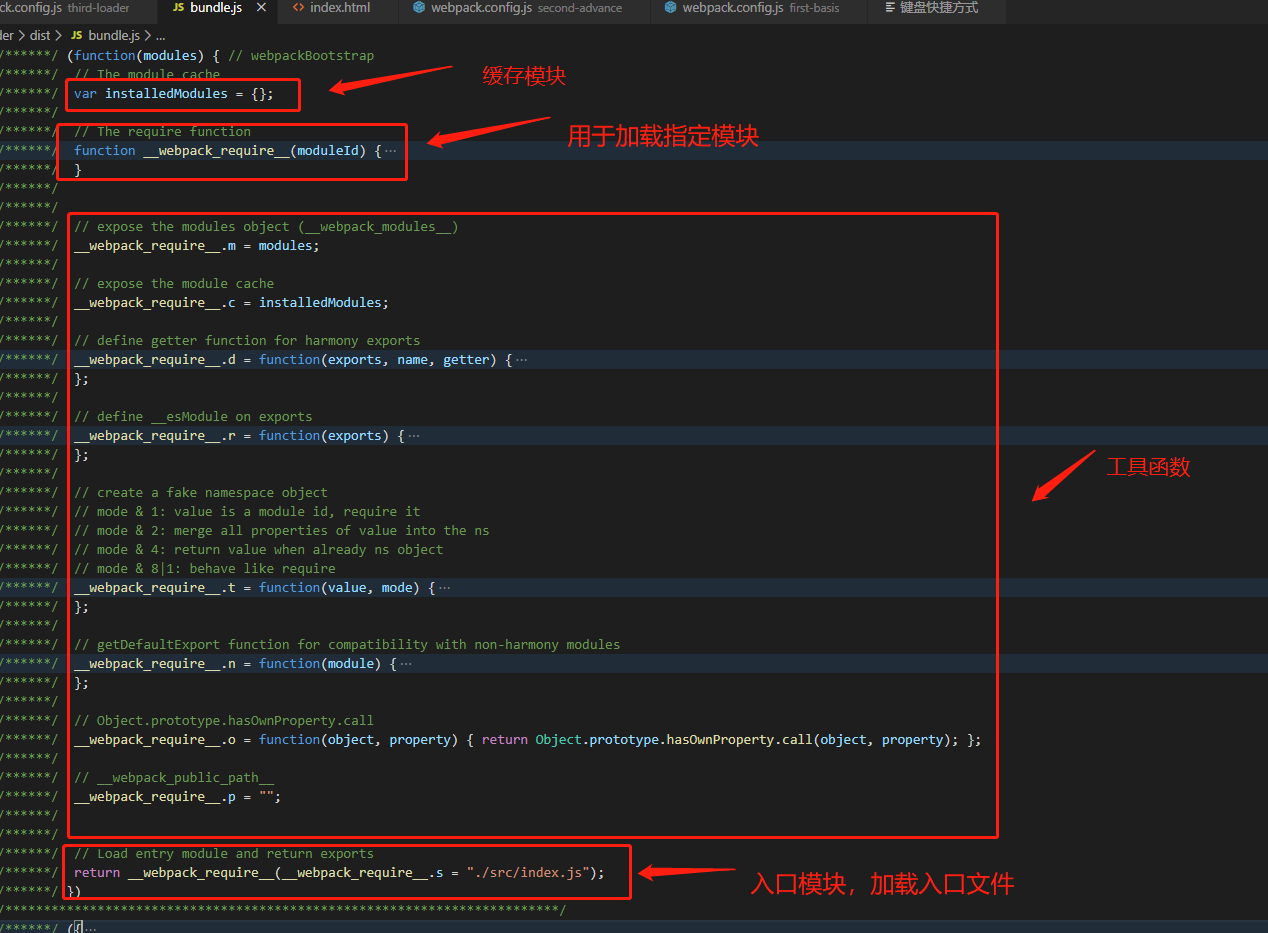This screenshot has width=1268, height=933.
Task: Click '// expose the modules object' comment
Action: pos(266,226)
